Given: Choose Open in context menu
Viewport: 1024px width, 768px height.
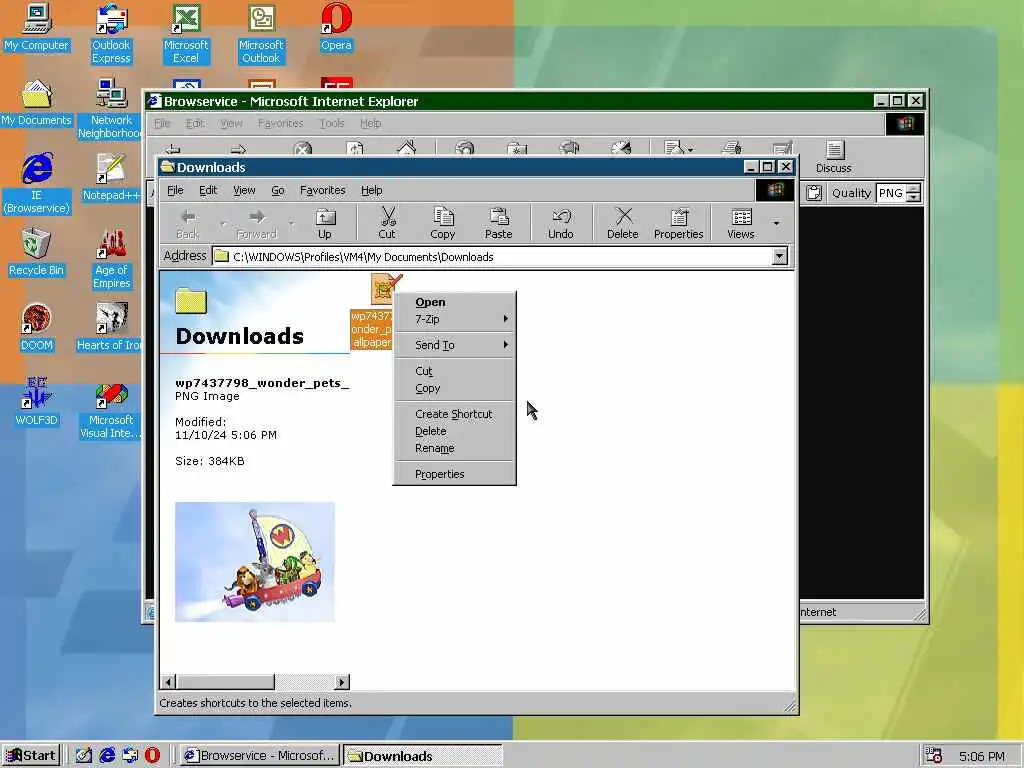Looking at the screenshot, I should pos(455,302).
